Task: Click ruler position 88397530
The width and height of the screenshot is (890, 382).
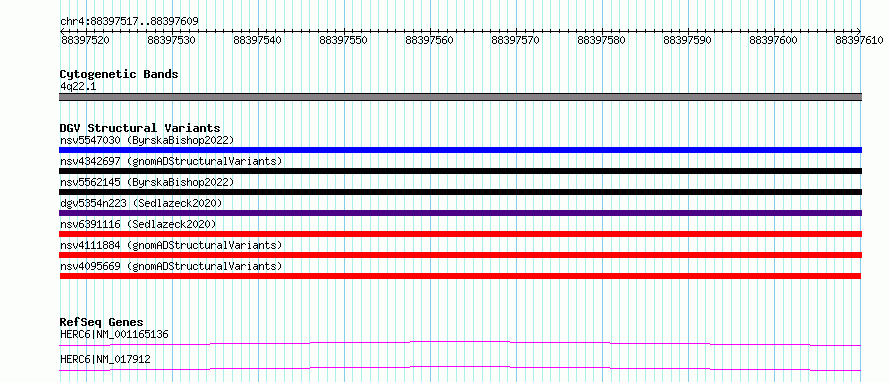Action: click(171, 40)
